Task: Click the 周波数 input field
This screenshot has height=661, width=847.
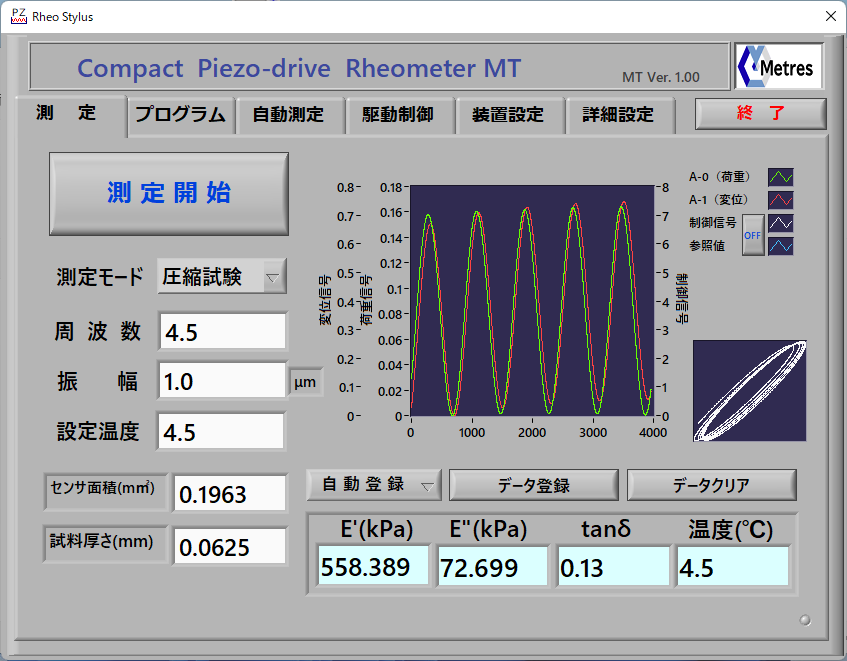Action: [x=222, y=333]
